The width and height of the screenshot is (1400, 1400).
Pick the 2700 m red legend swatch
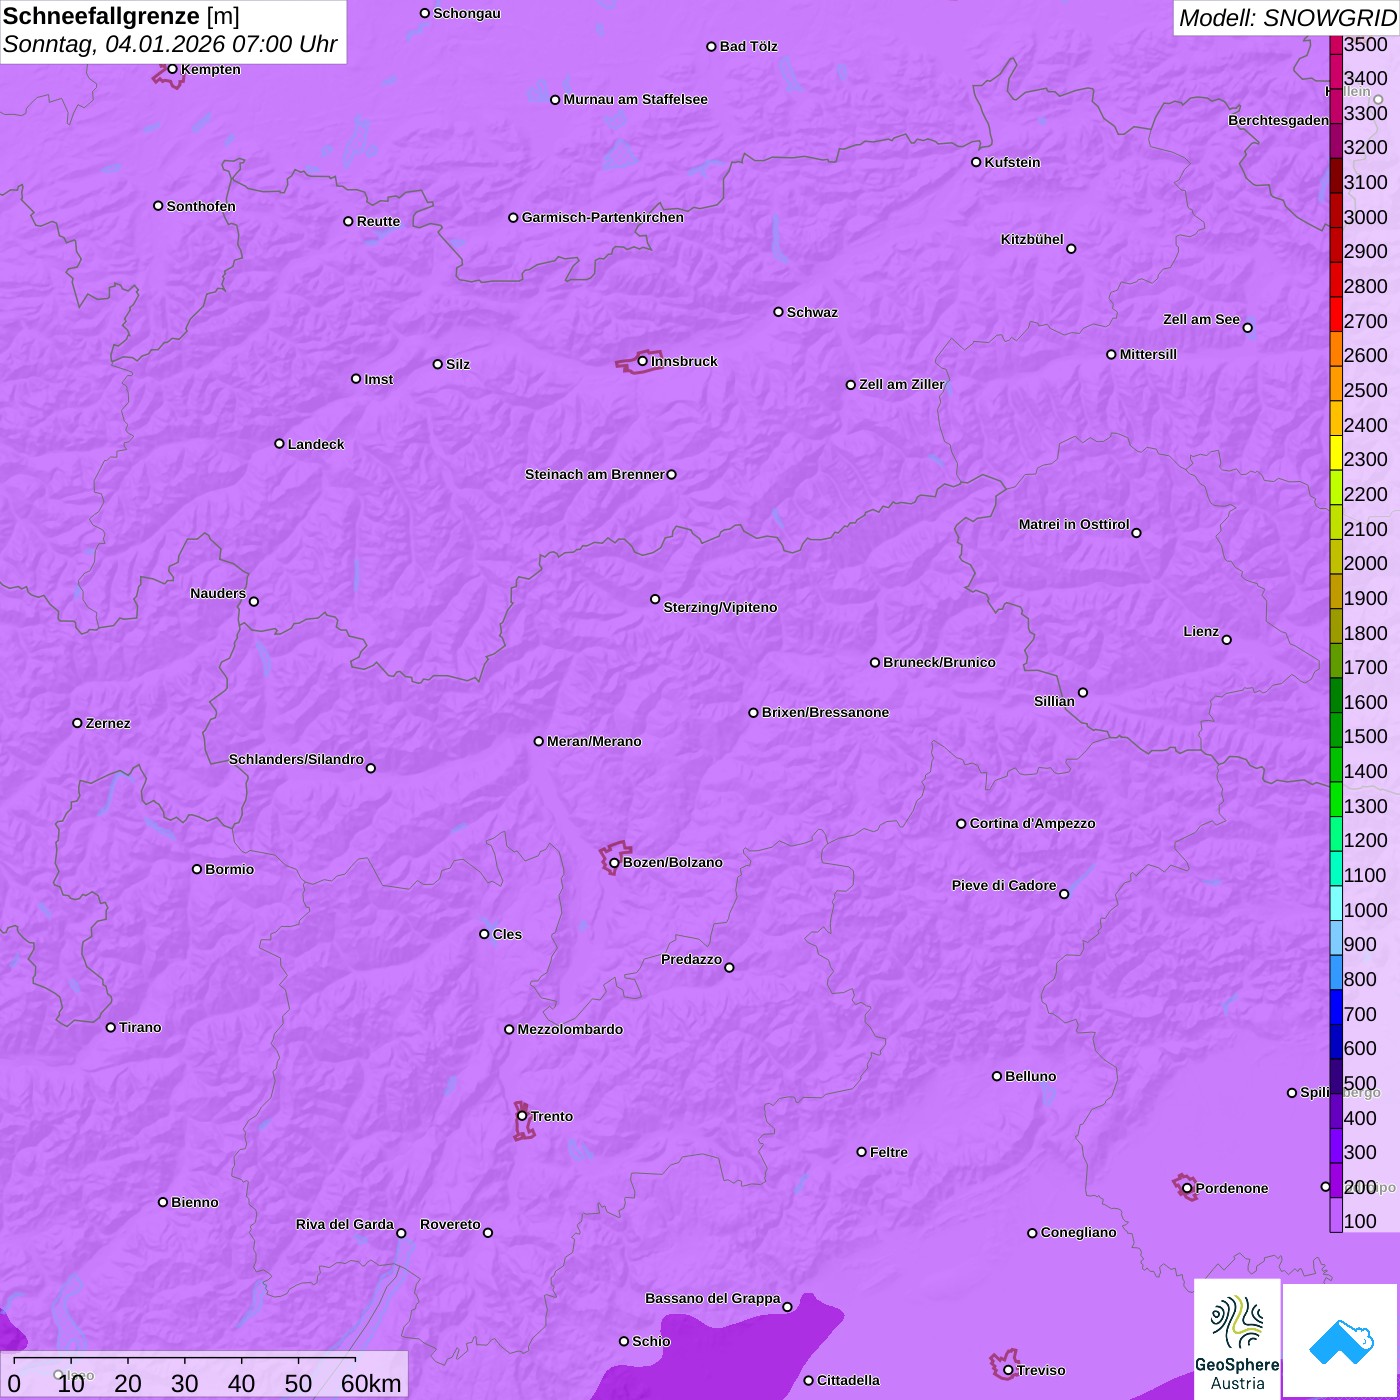pos(1336,314)
